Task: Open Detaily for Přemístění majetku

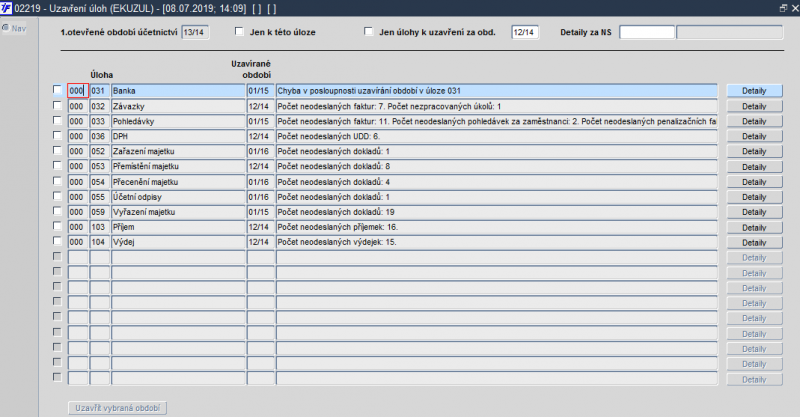Action: (x=754, y=167)
